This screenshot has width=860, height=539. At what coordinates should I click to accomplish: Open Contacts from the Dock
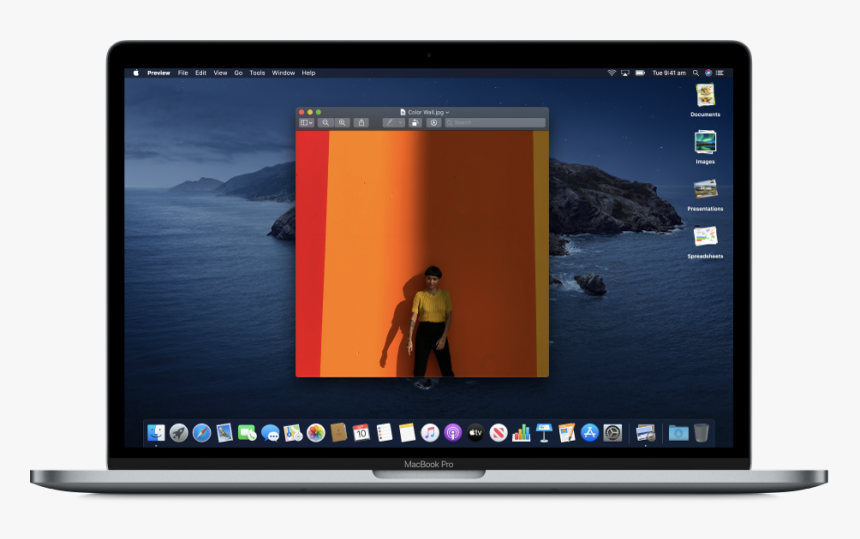click(339, 433)
